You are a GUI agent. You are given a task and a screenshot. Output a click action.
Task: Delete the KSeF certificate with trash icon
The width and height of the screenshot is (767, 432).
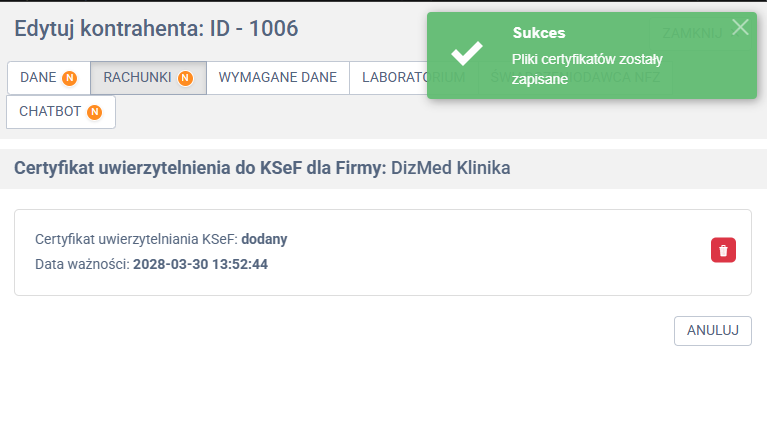coord(723,250)
